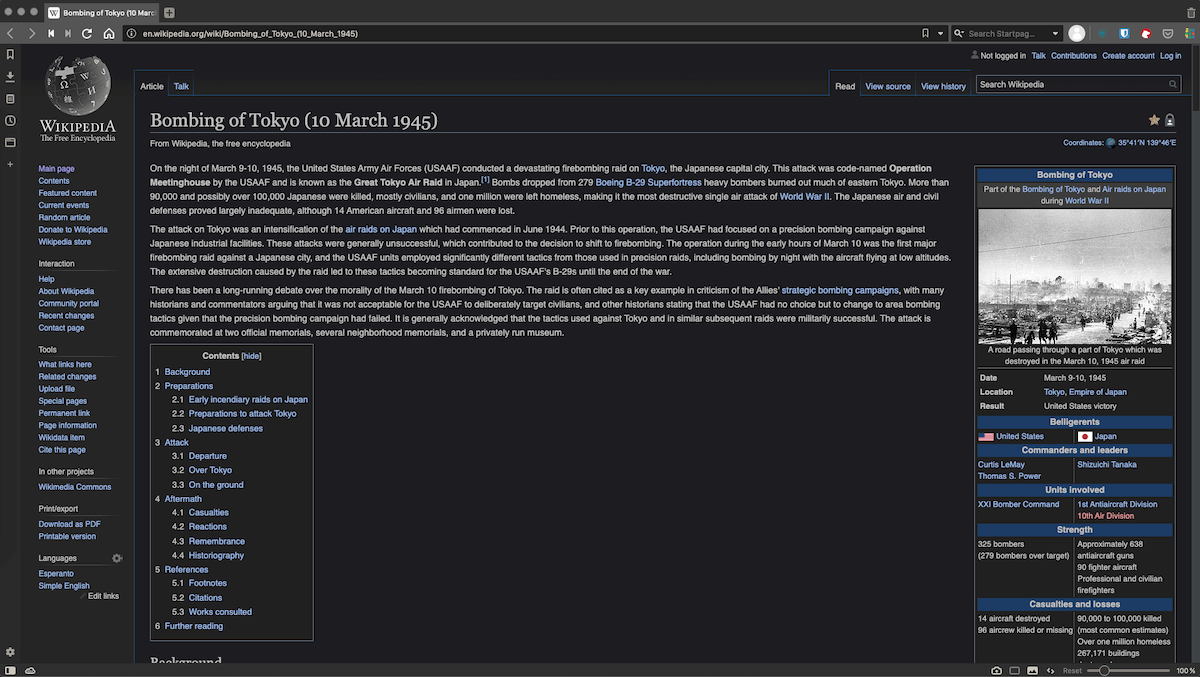The image size is (1200, 677).
Task: Click the sync cloud status icon
Action: pos(30,670)
